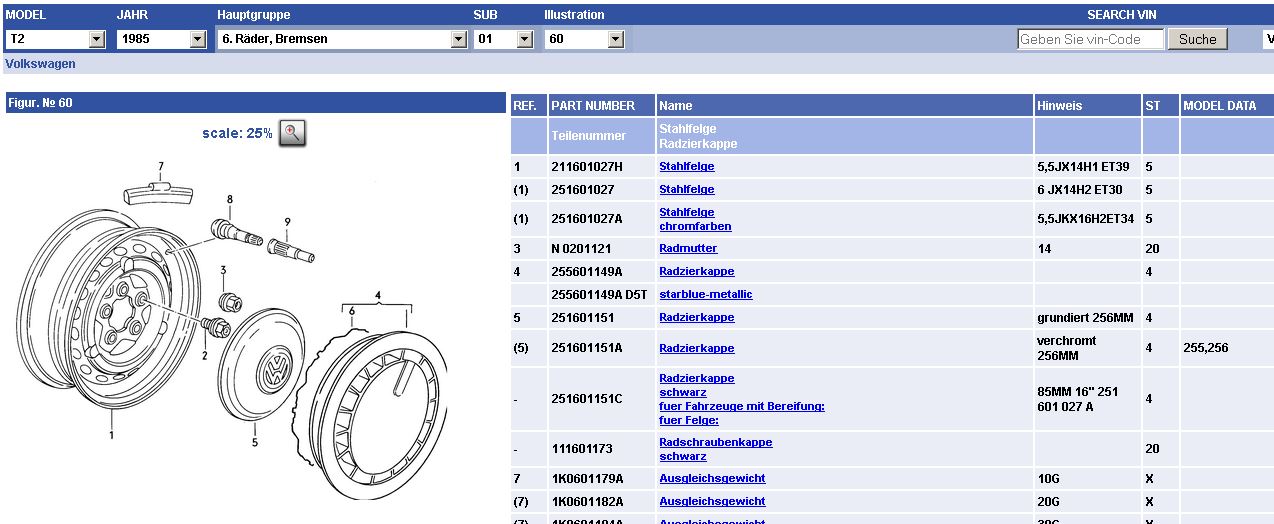Click the Volkswagen breadcrumb link
Screen dimensions: 1274x524
click(x=40, y=64)
